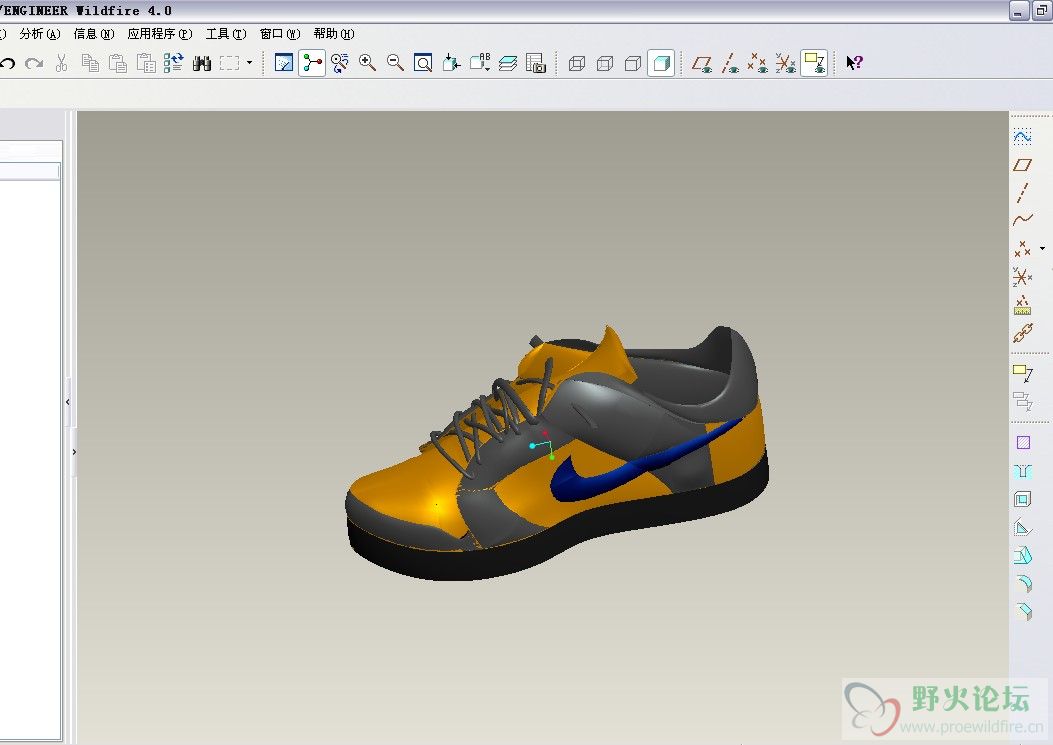Open the Layers tool
Screen dimensions: 1053x745
pos(508,62)
